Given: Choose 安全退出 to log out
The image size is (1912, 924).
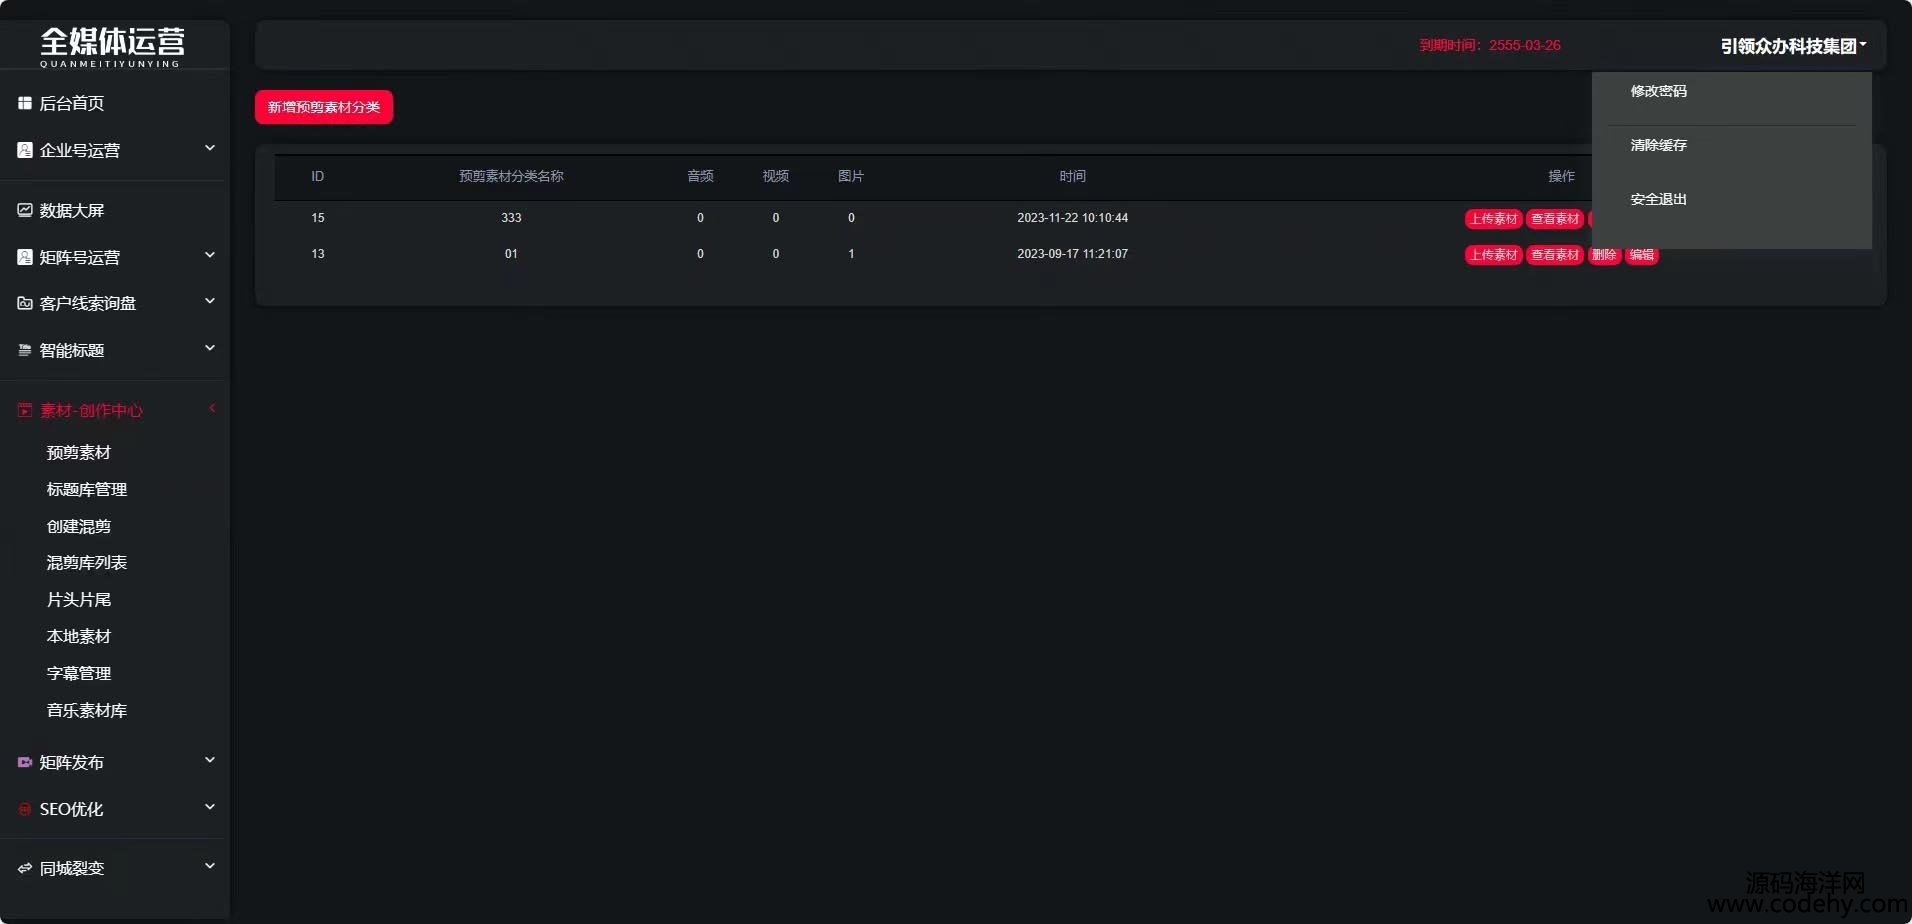Looking at the screenshot, I should 1658,199.
